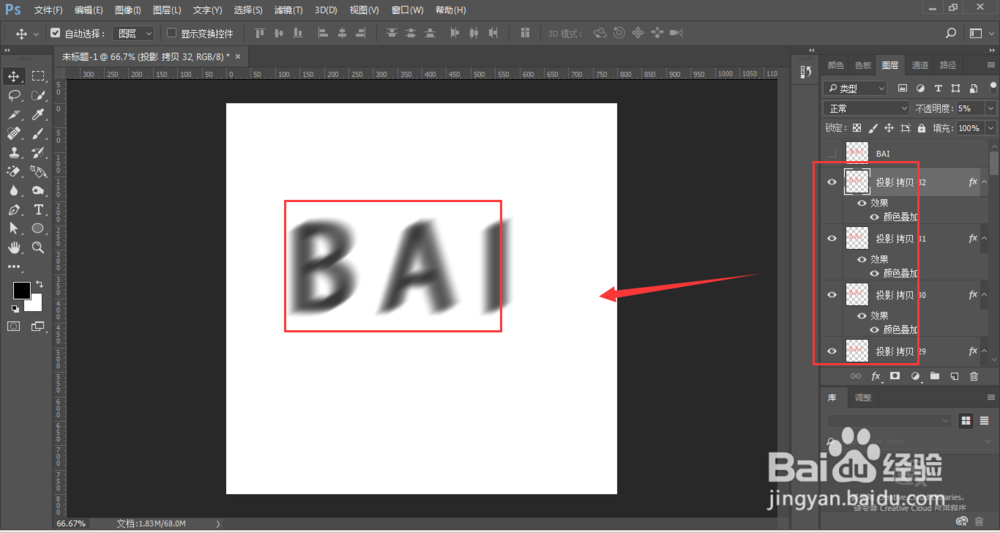
Task: Create a new layer group
Action: coord(934,376)
